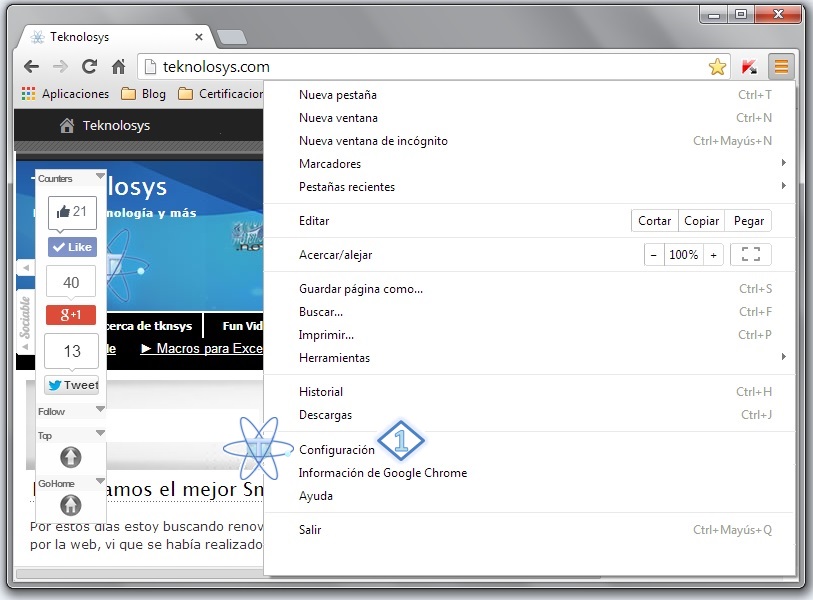This screenshot has height=600, width=813.
Task: Select Guardar página como...
Action: pyautogui.click(x=529, y=289)
